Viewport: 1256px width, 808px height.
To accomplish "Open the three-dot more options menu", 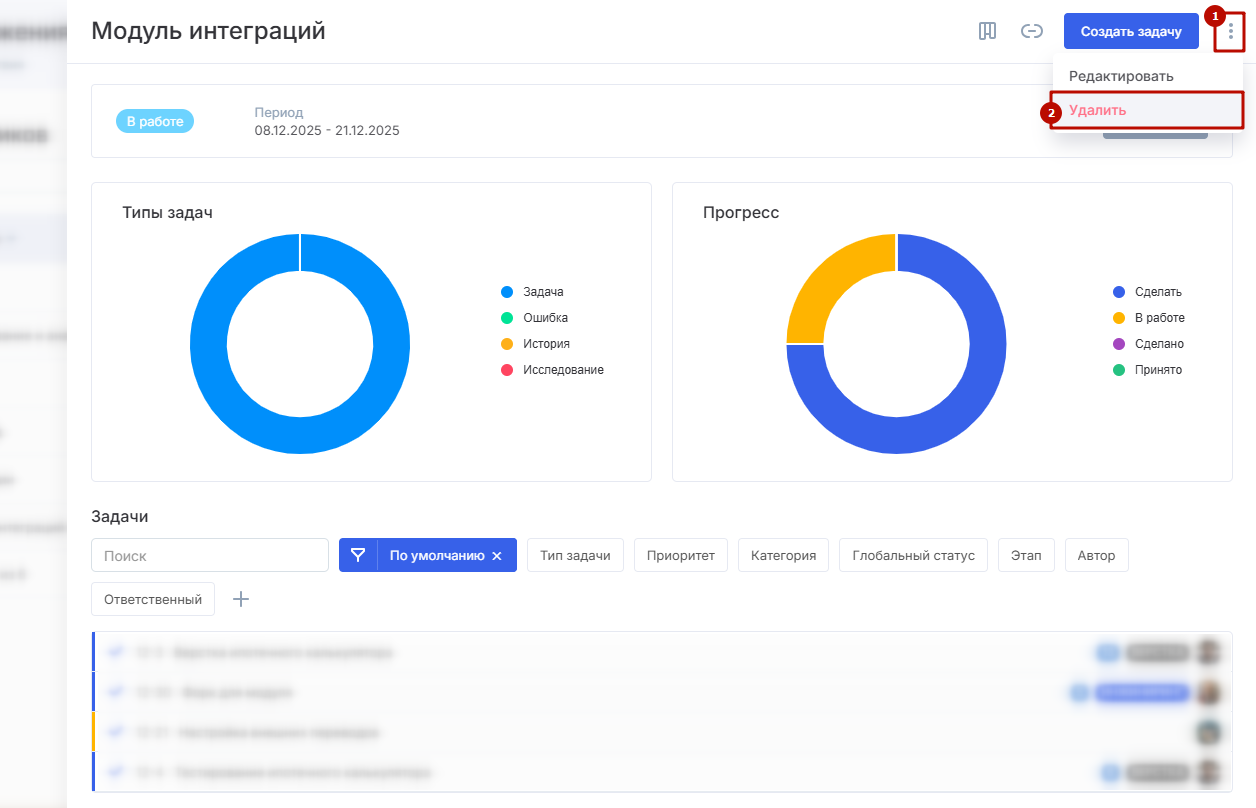I will click(x=1230, y=31).
